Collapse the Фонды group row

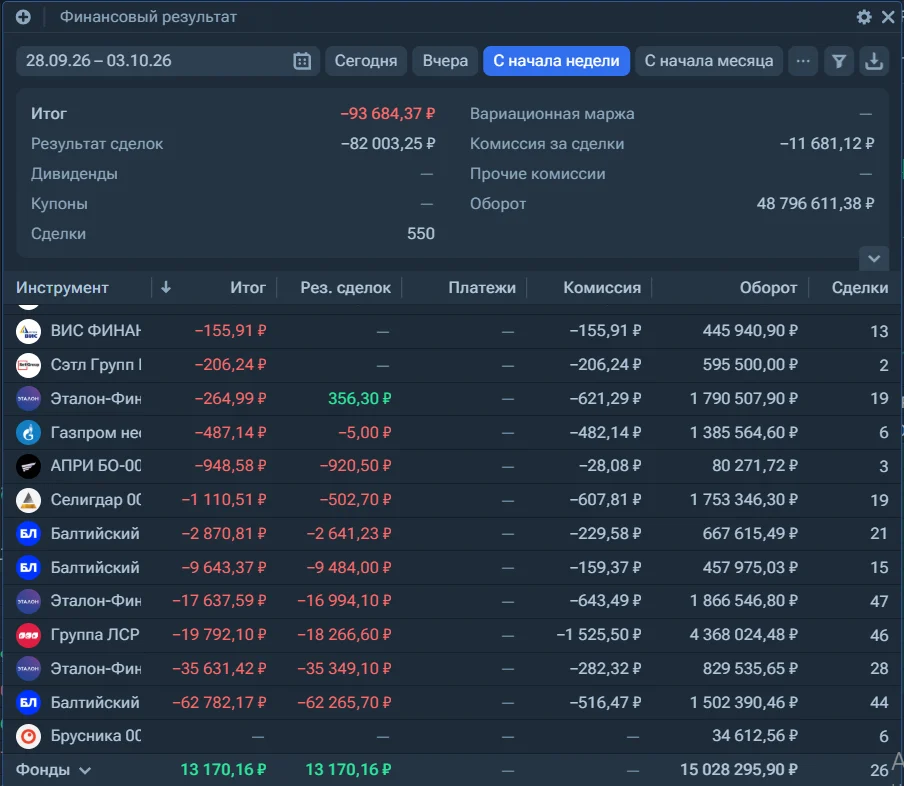pos(85,770)
